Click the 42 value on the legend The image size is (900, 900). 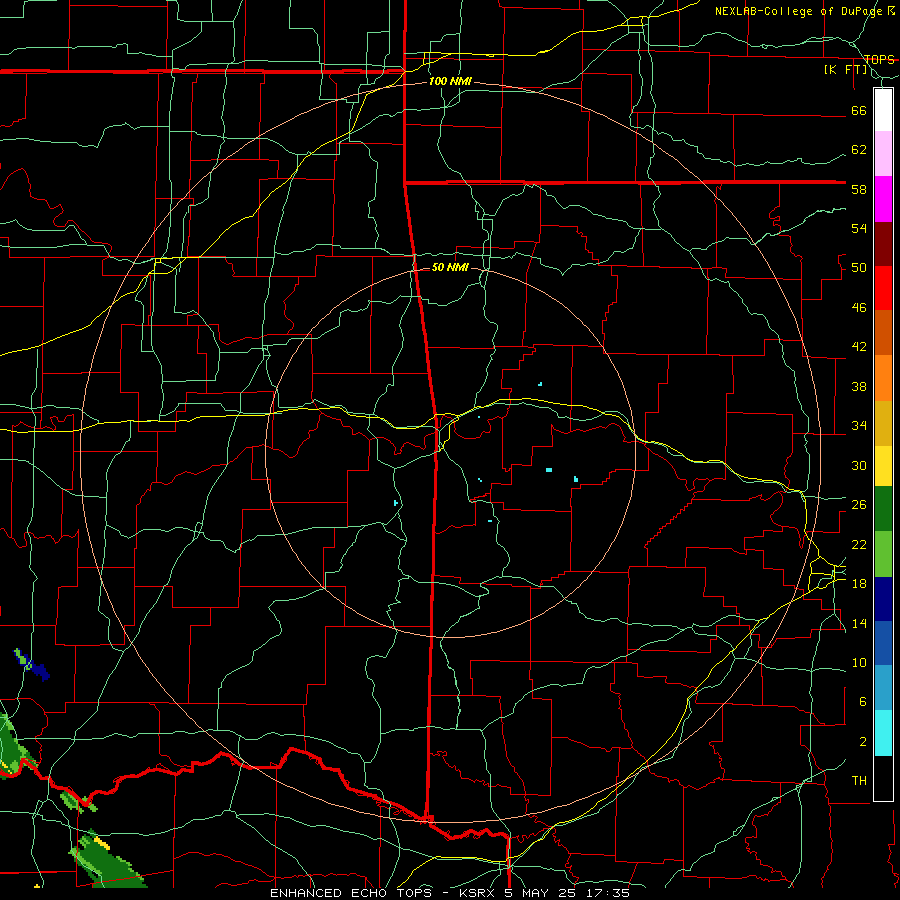[859, 347]
